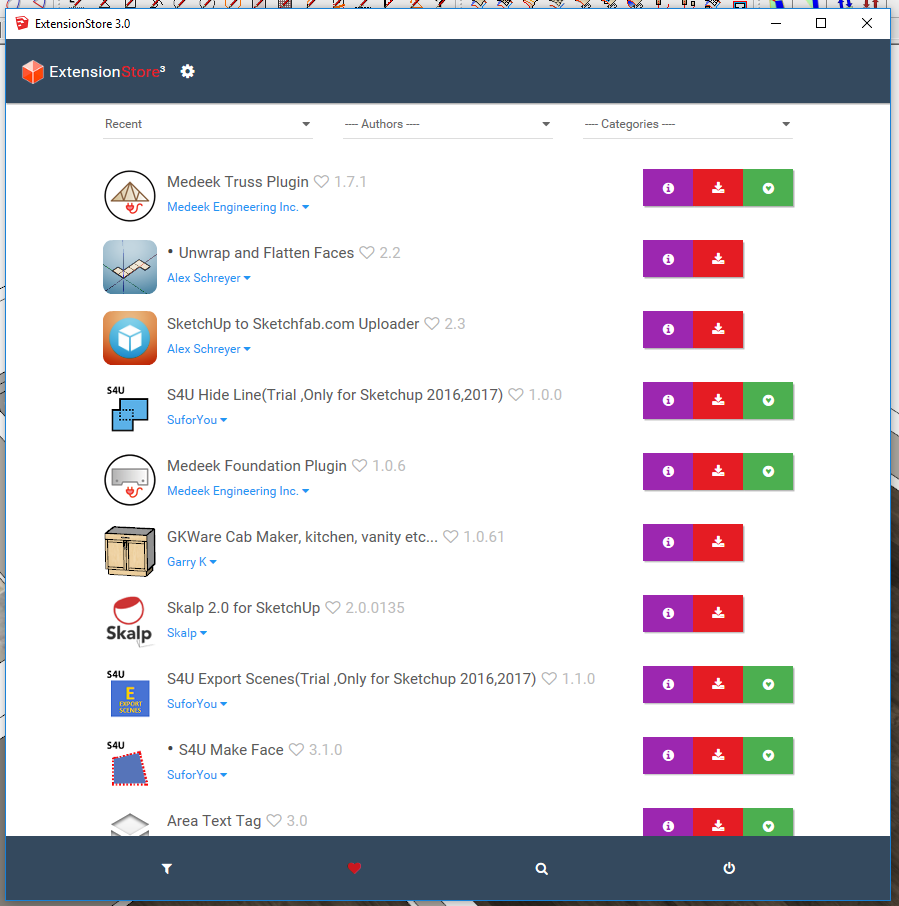The height and width of the screenshot is (906, 899).
Task: Click the Sketchfab Uploader thumbnail
Action: point(130,338)
